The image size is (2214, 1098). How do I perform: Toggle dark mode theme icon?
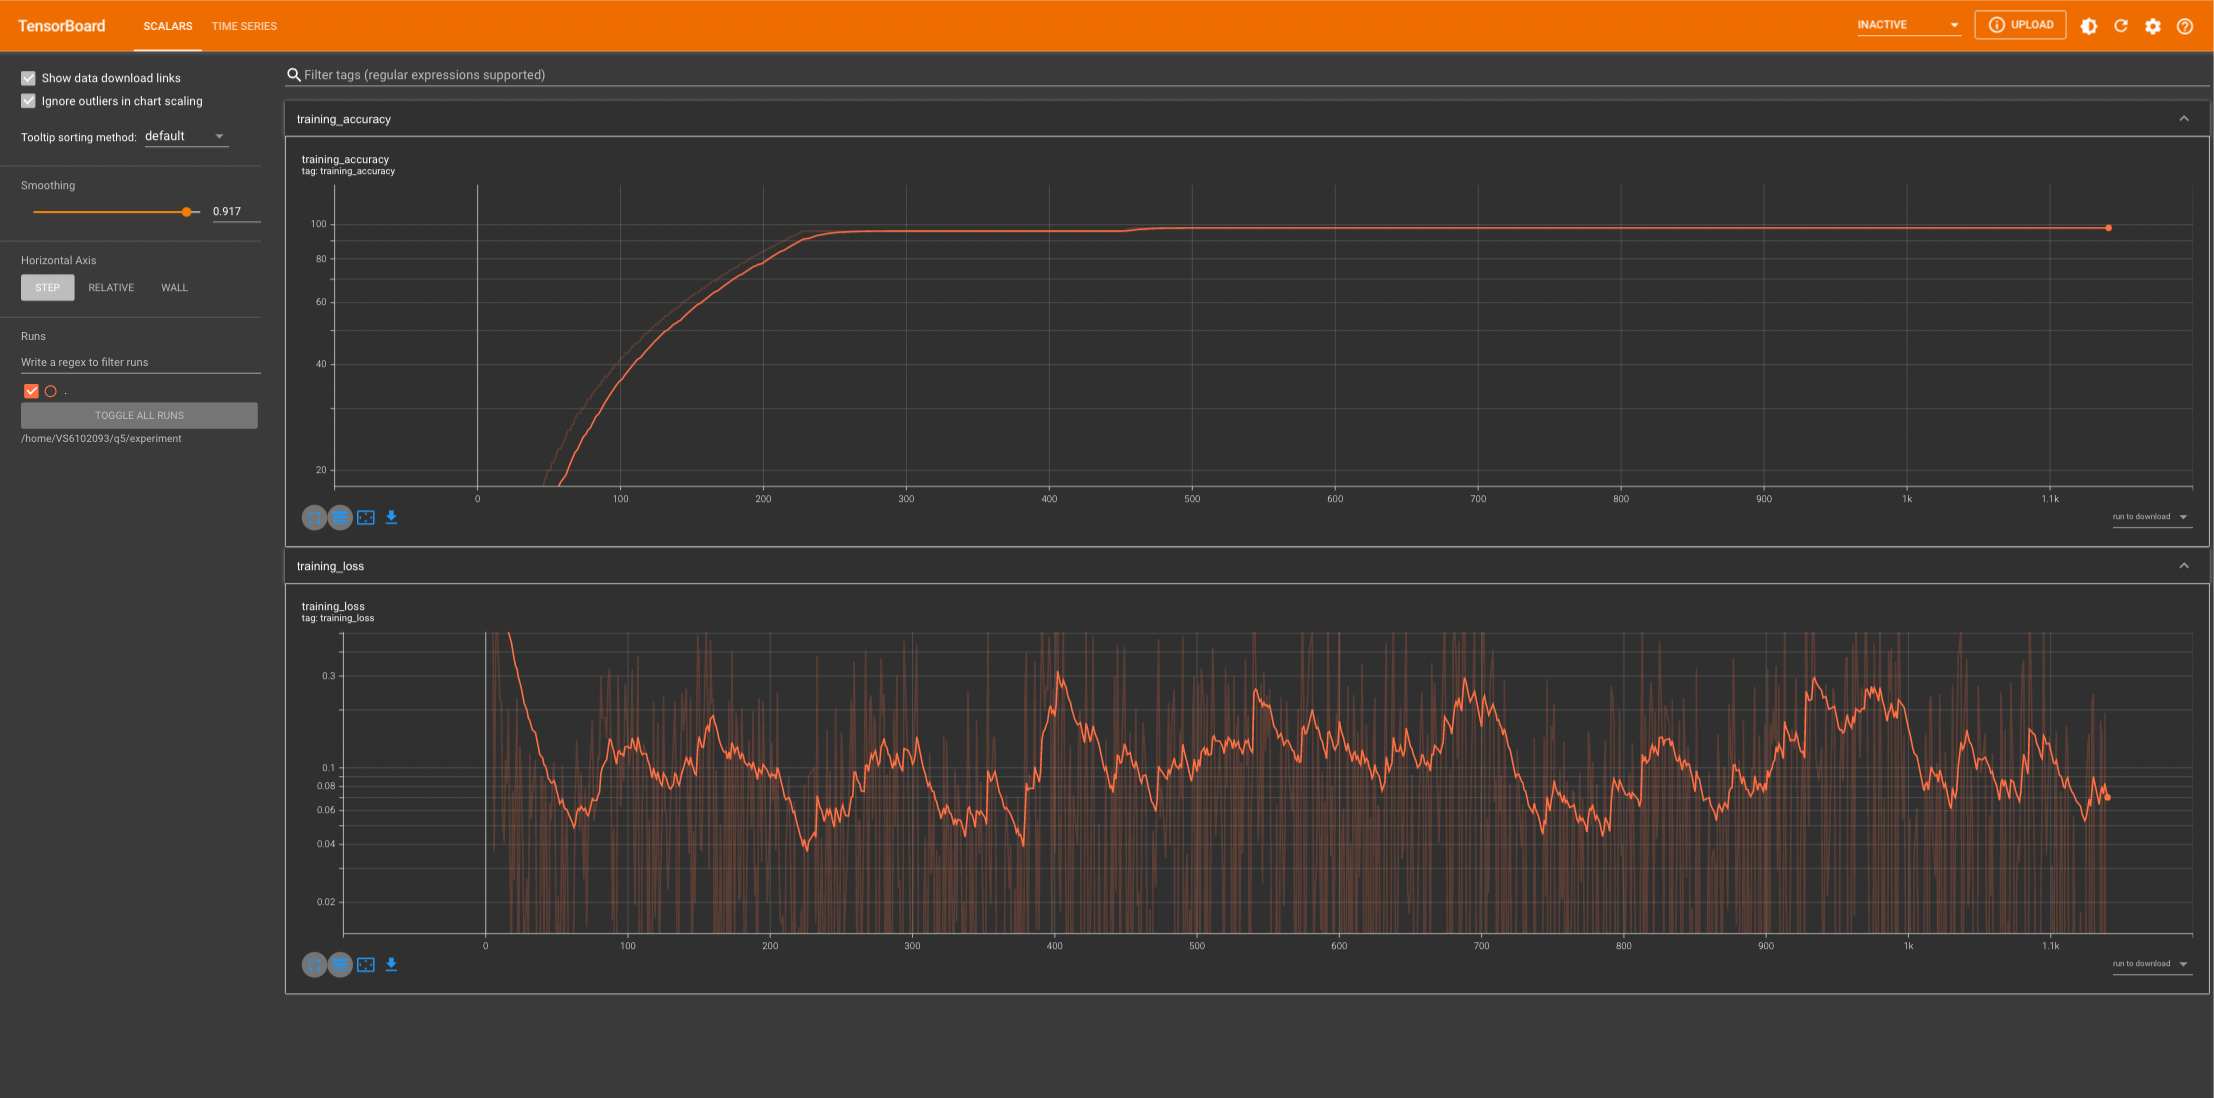[2089, 26]
